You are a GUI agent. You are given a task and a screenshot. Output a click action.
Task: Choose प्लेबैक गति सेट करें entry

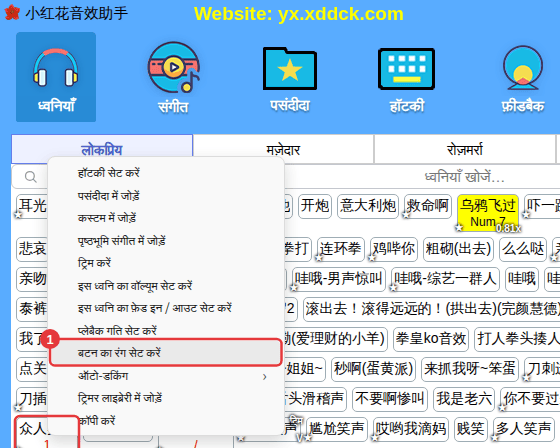(166, 330)
